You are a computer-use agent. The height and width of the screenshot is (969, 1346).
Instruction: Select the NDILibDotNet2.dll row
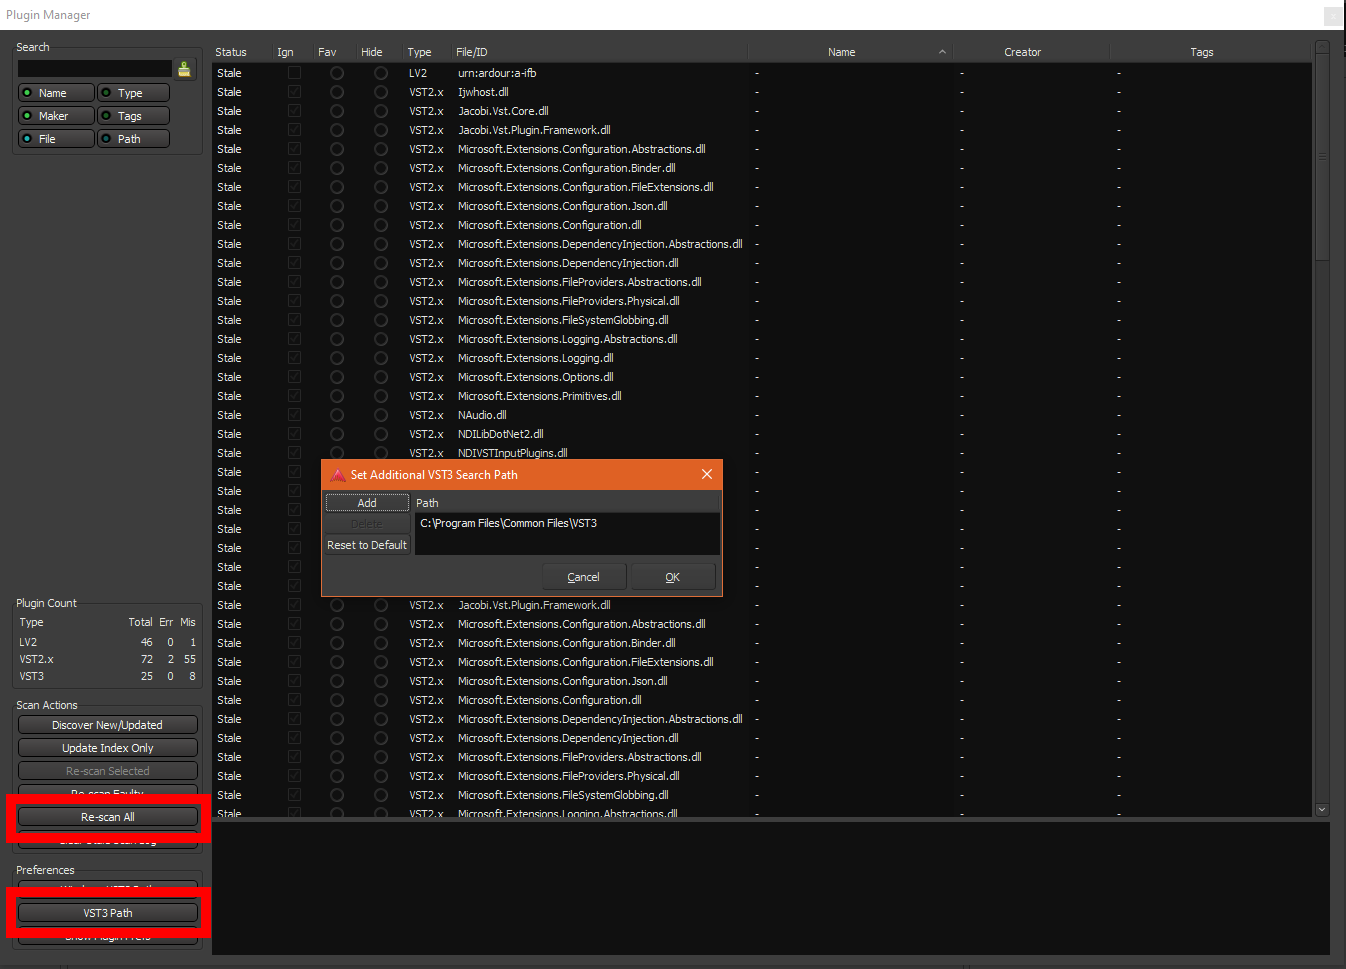(761, 434)
